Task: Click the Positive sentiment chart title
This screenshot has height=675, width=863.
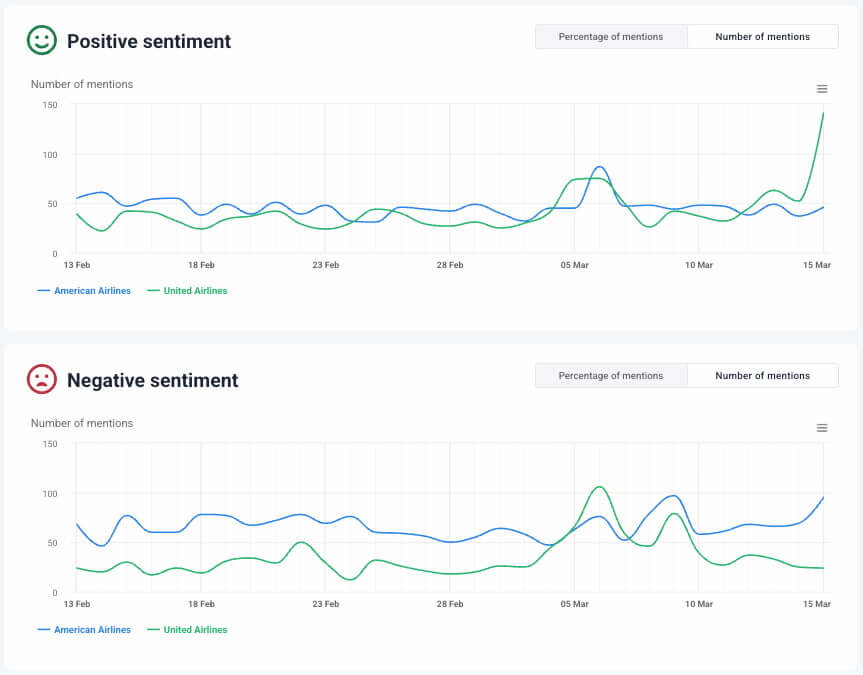Action: pos(148,42)
